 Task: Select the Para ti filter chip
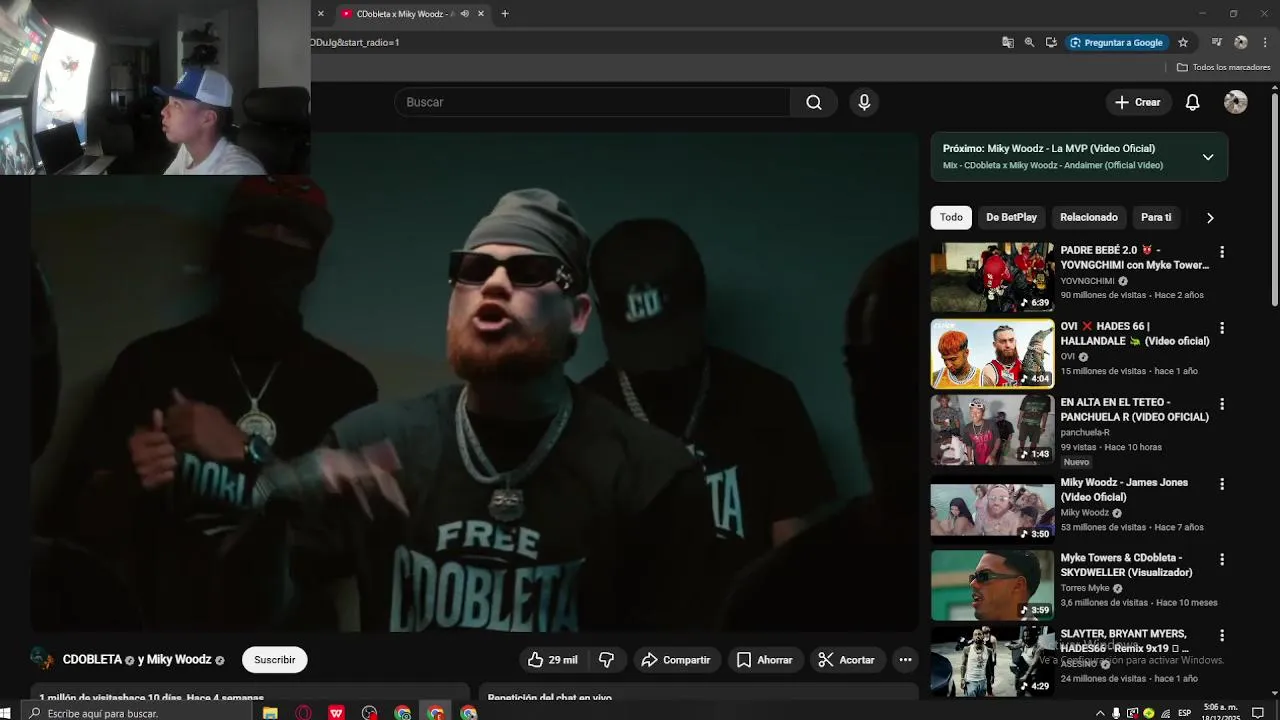pyautogui.click(x=1156, y=217)
